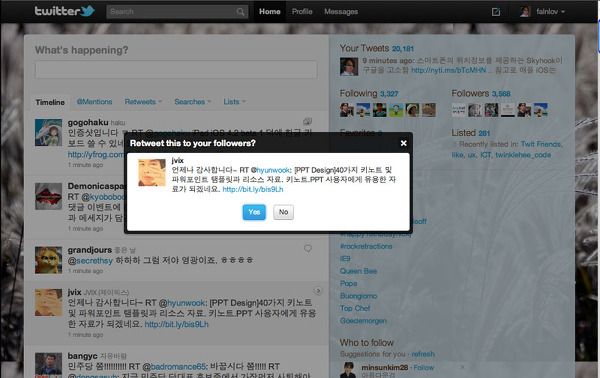Expand the Retweets tab dropdown

(143, 102)
